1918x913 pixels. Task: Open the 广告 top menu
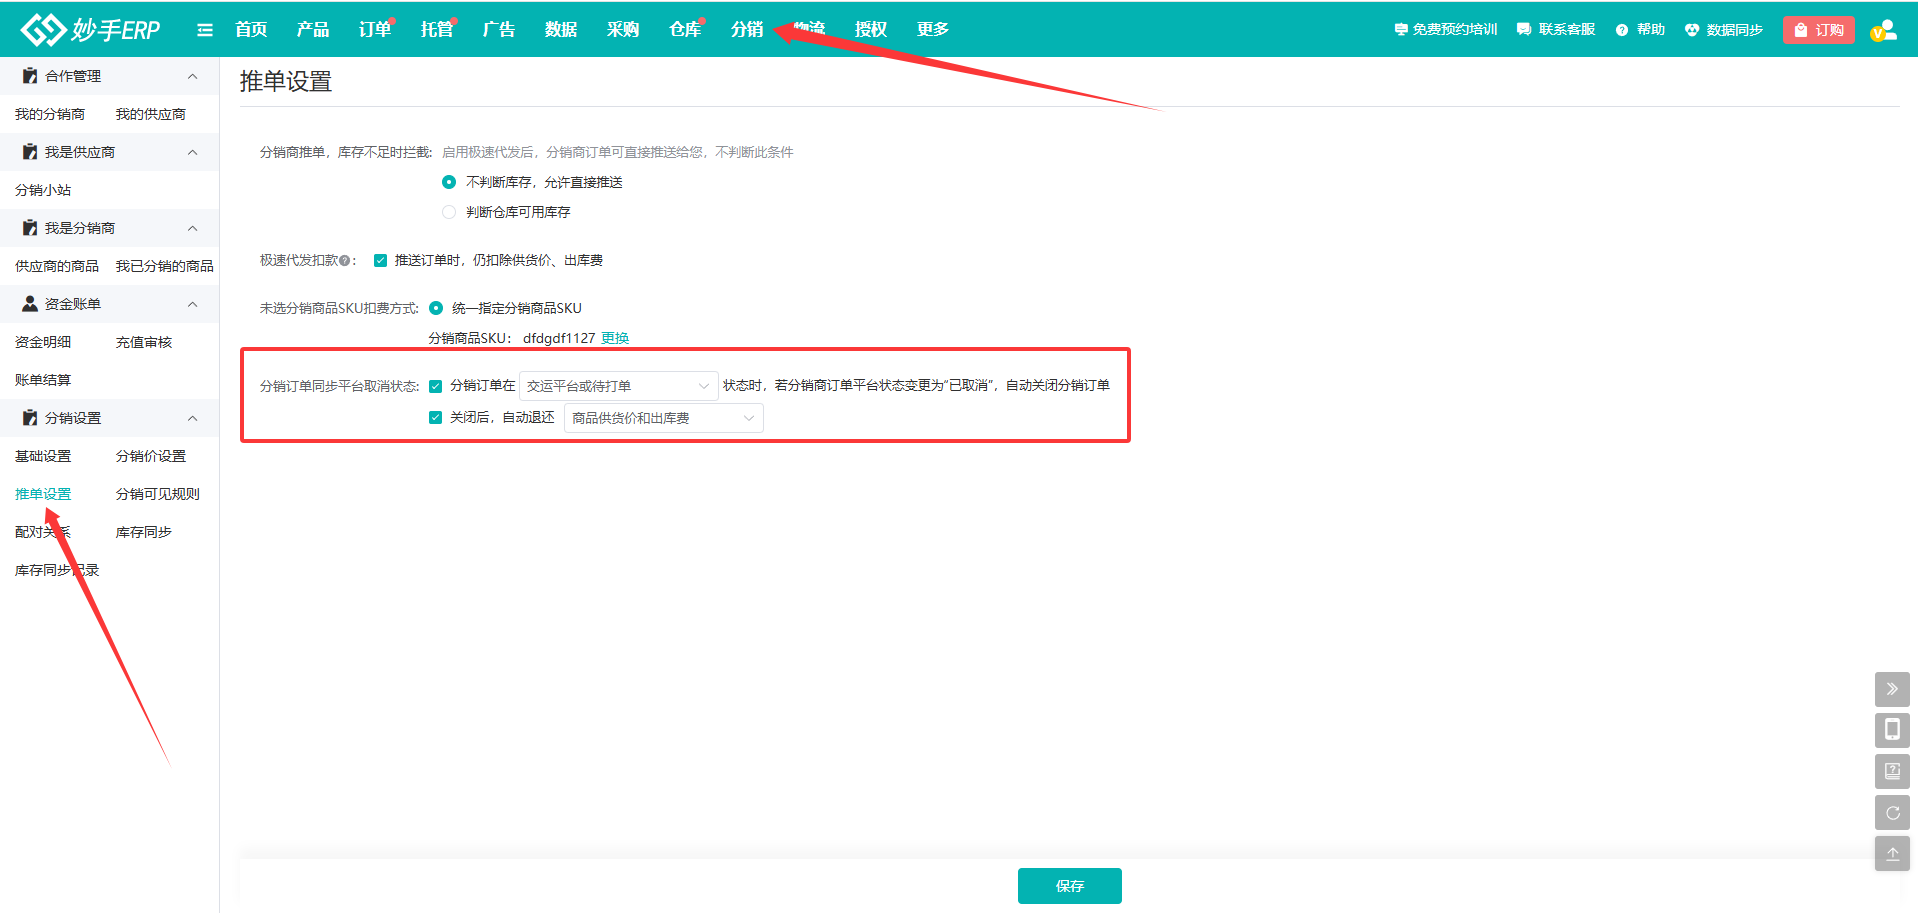499,30
